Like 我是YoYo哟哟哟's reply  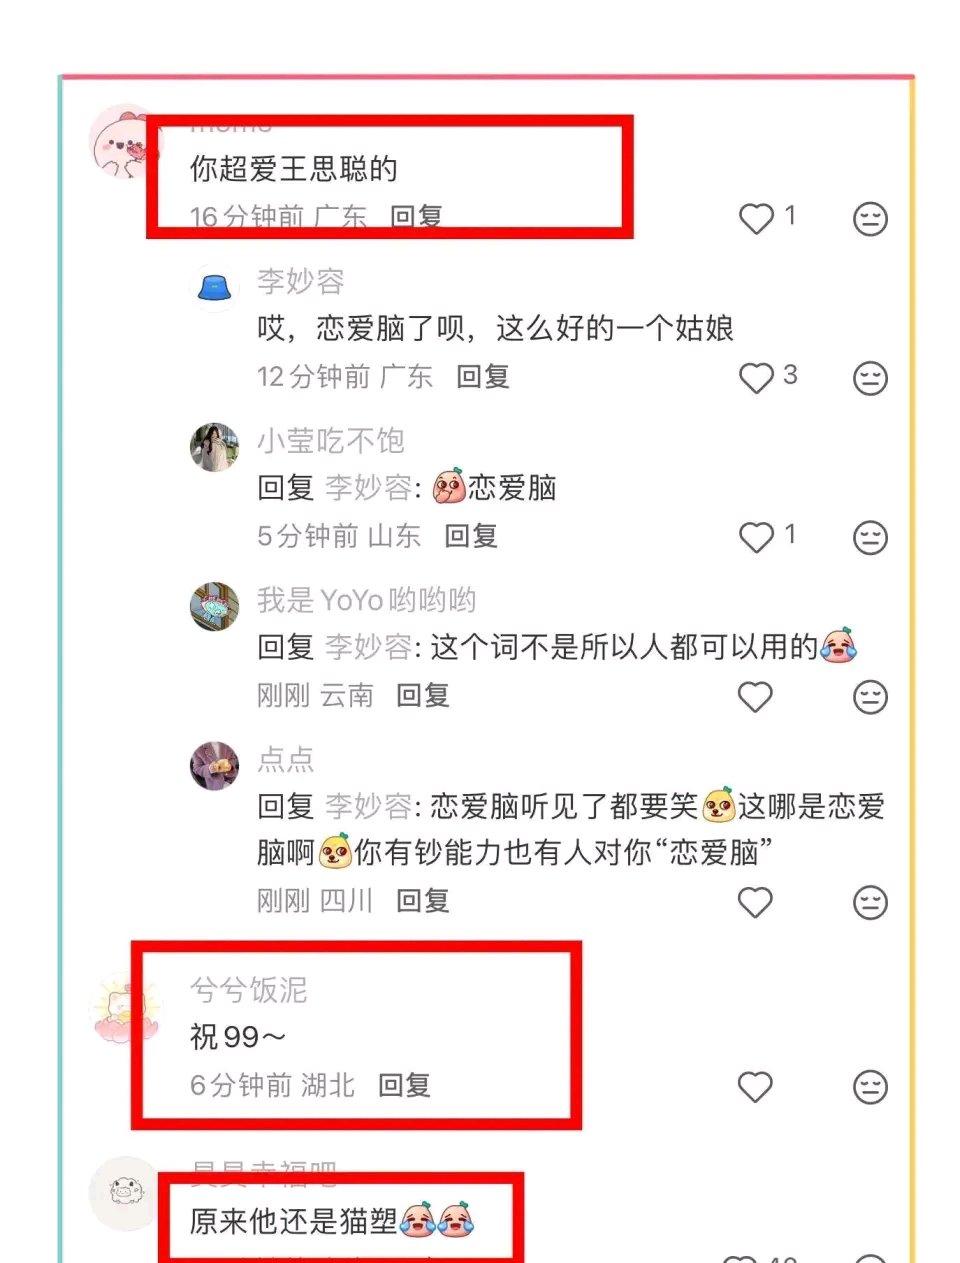(755, 696)
